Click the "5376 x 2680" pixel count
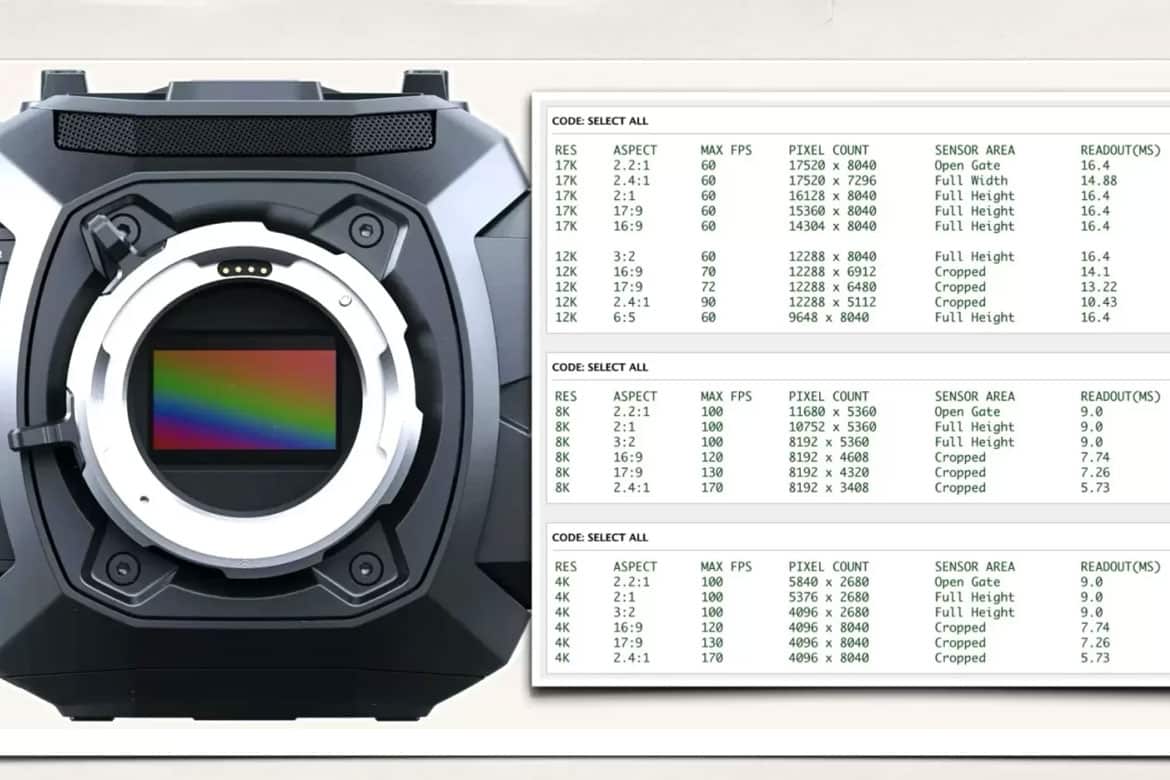 click(828, 597)
